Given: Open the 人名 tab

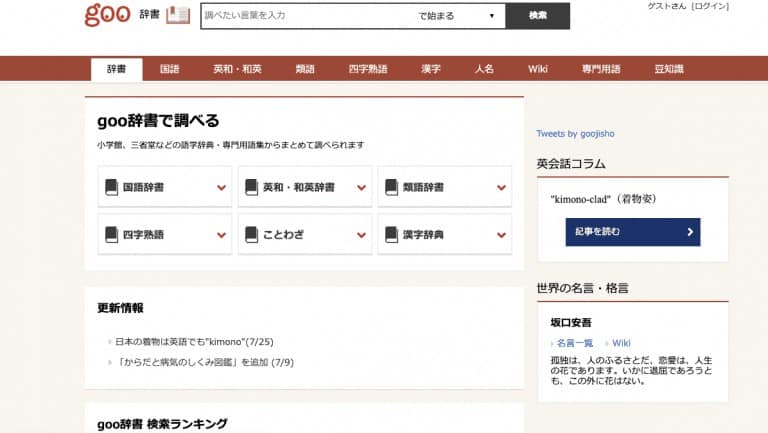Looking at the screenshot, I should (484, 69).
